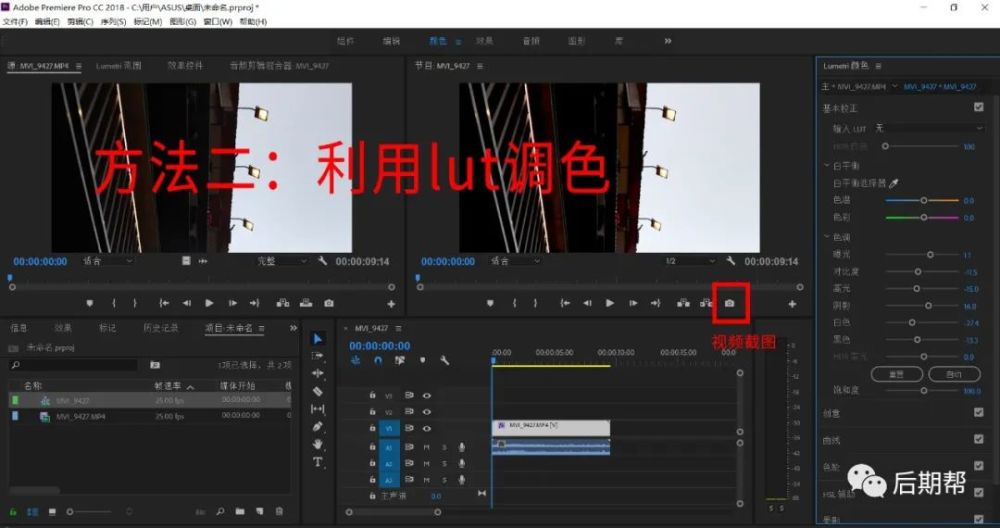The image size is (1000, 528).
Task: Open the Input LUT dropdown
Action: click(929, 128)
